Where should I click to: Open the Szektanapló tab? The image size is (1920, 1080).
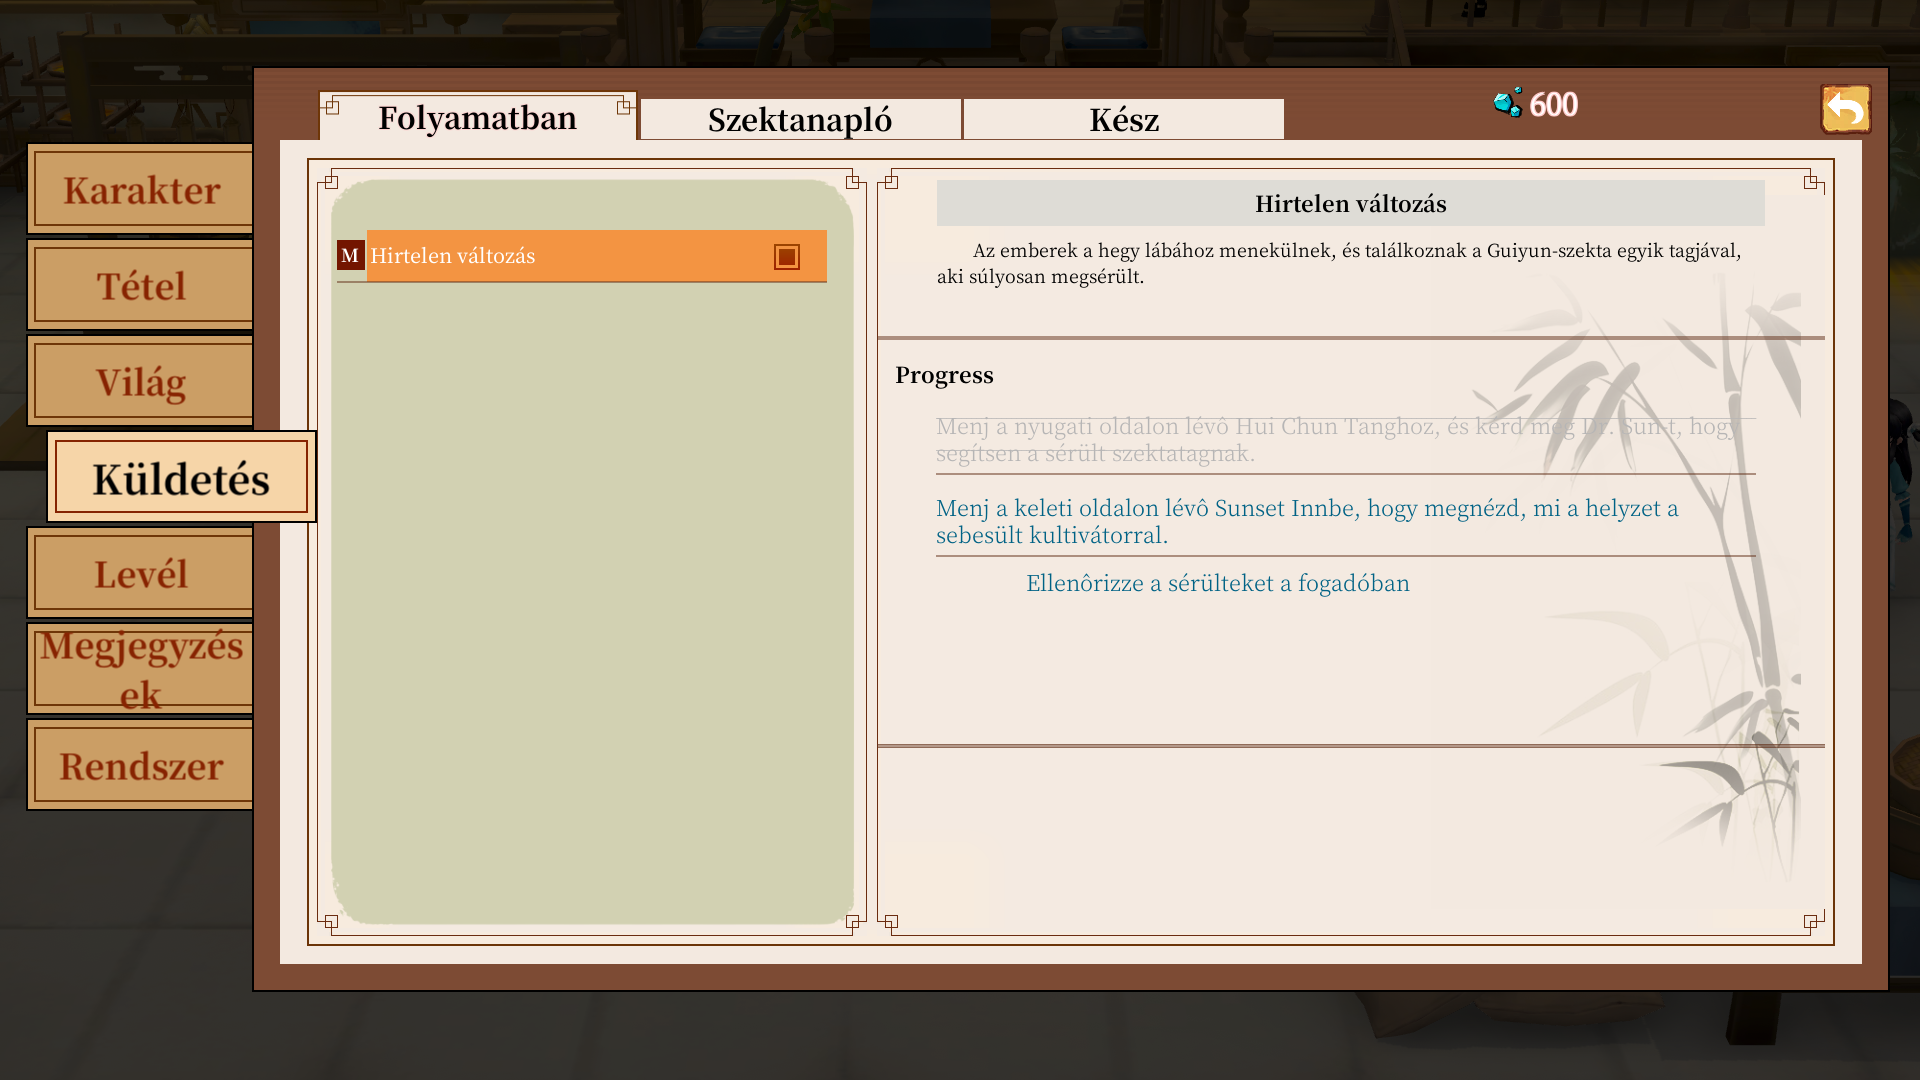tap(800, 120)
